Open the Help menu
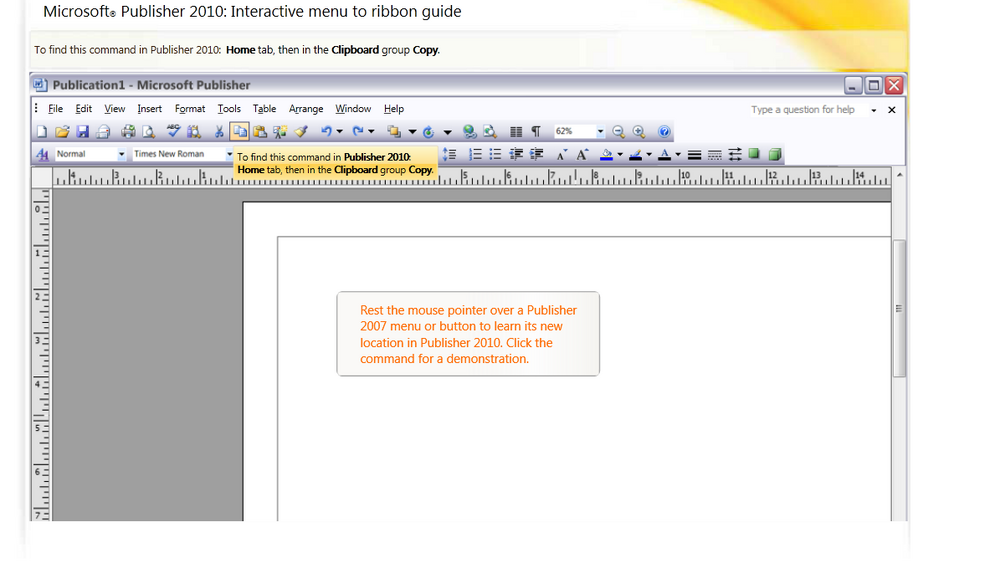The image size is (1000, 568). click(x=393, y=109)
